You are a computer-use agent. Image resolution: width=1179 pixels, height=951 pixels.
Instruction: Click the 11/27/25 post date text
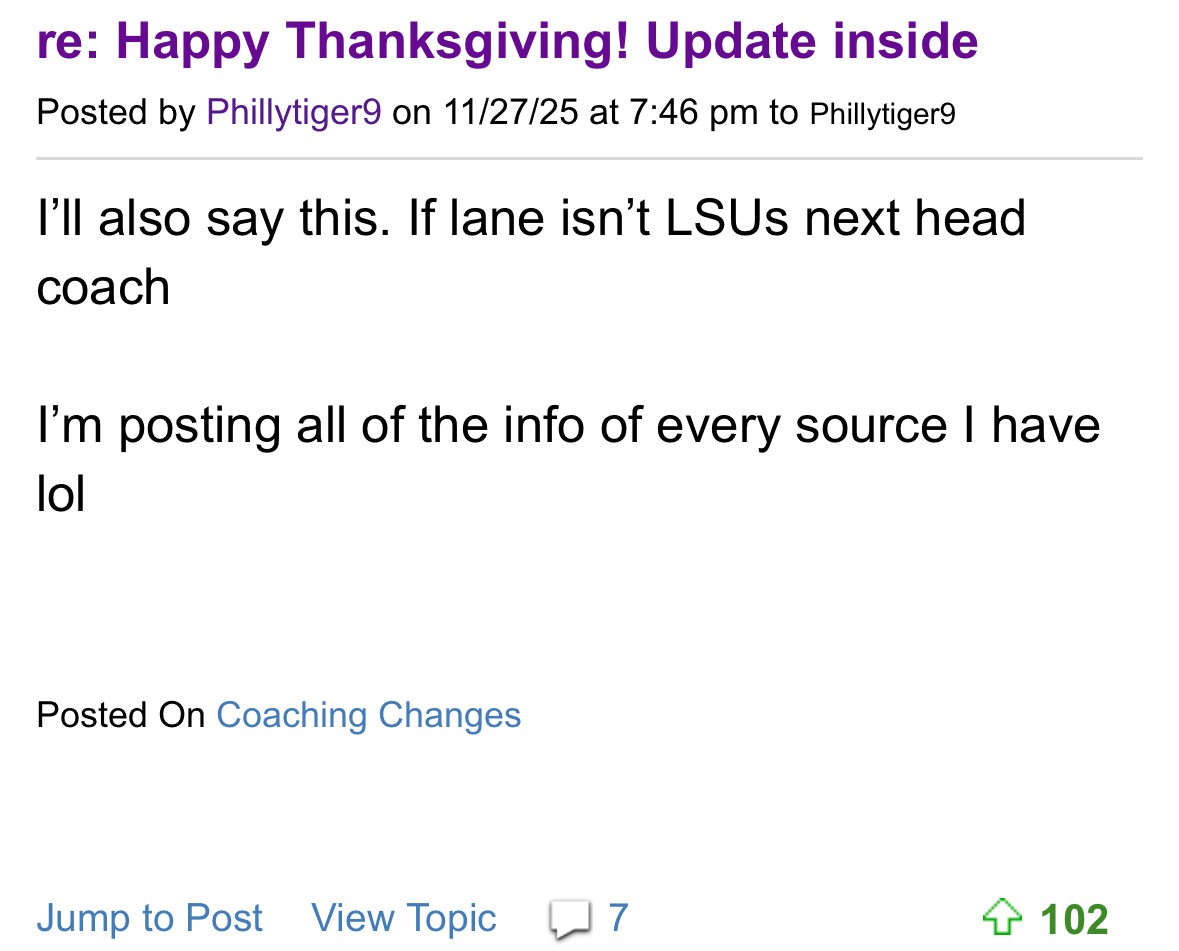510,113
